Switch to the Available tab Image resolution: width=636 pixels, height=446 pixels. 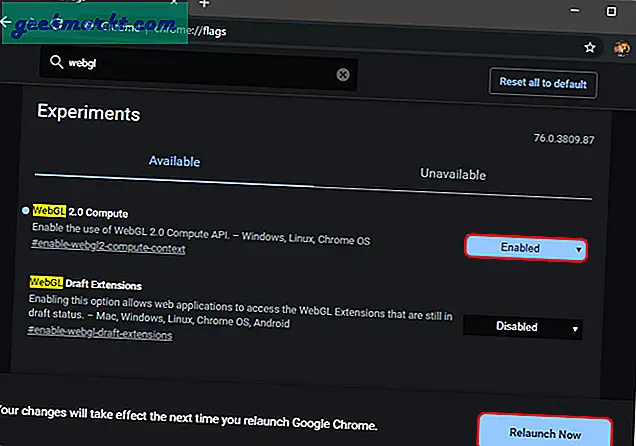[x=174, y=161]
